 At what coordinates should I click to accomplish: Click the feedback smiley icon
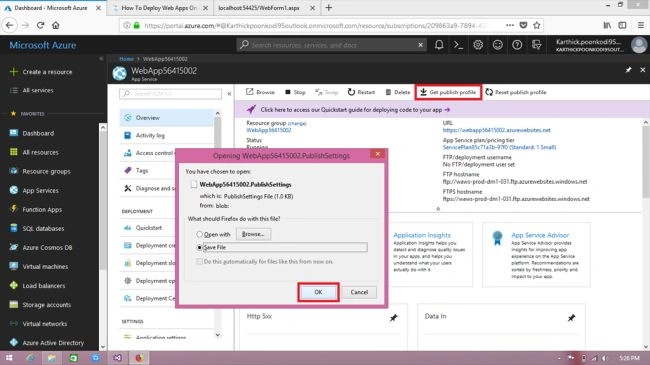pyautogui.click(x=497, y=45)
